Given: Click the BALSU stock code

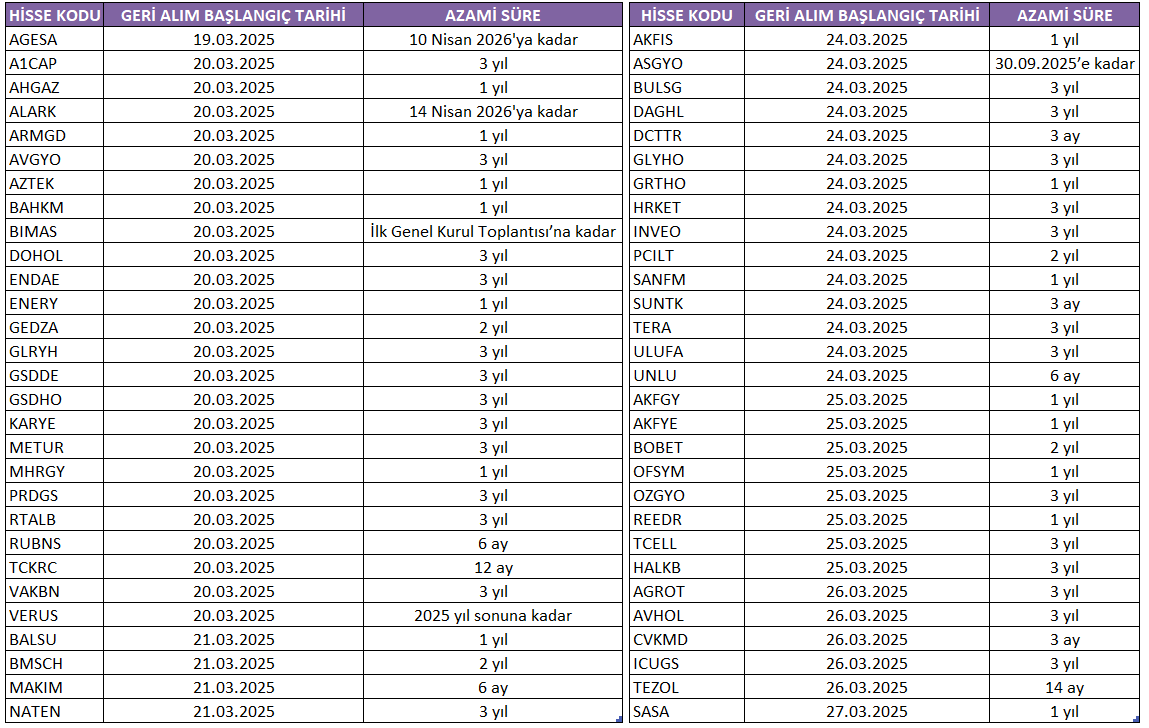Looking at the screenshot, I should tap(54, 640).
